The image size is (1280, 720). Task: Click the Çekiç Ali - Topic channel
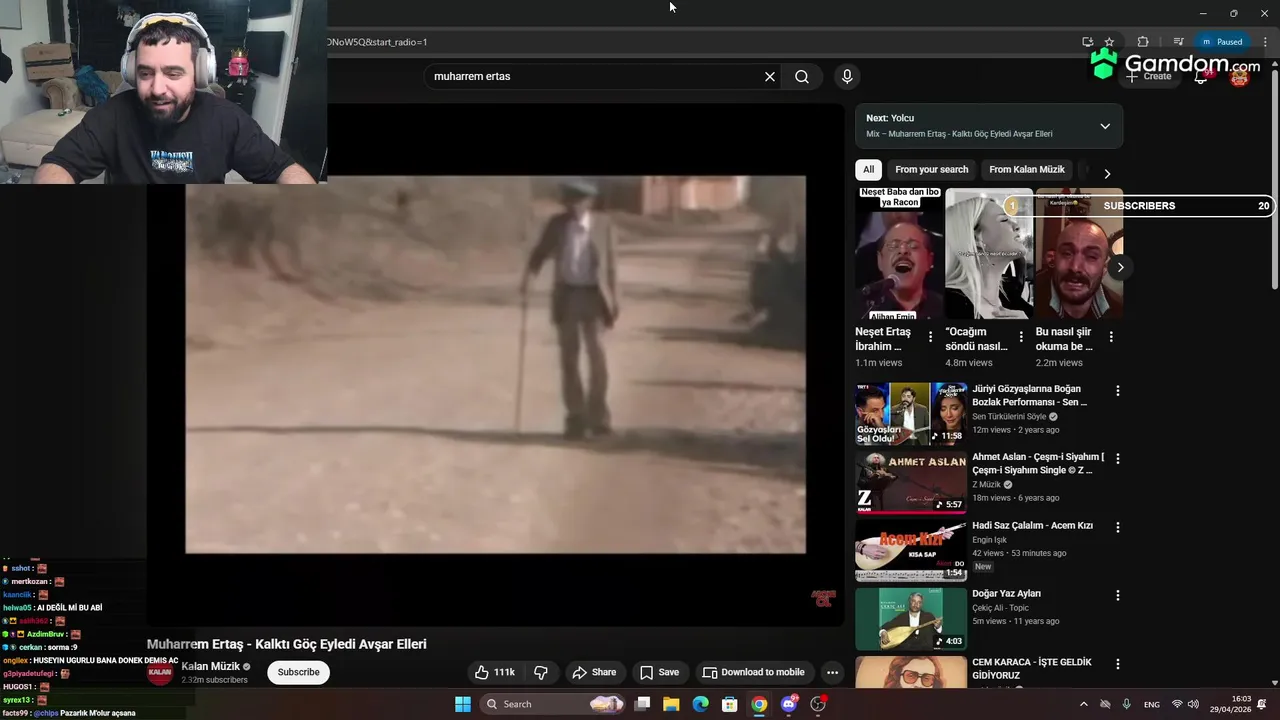click(1000, 608)
